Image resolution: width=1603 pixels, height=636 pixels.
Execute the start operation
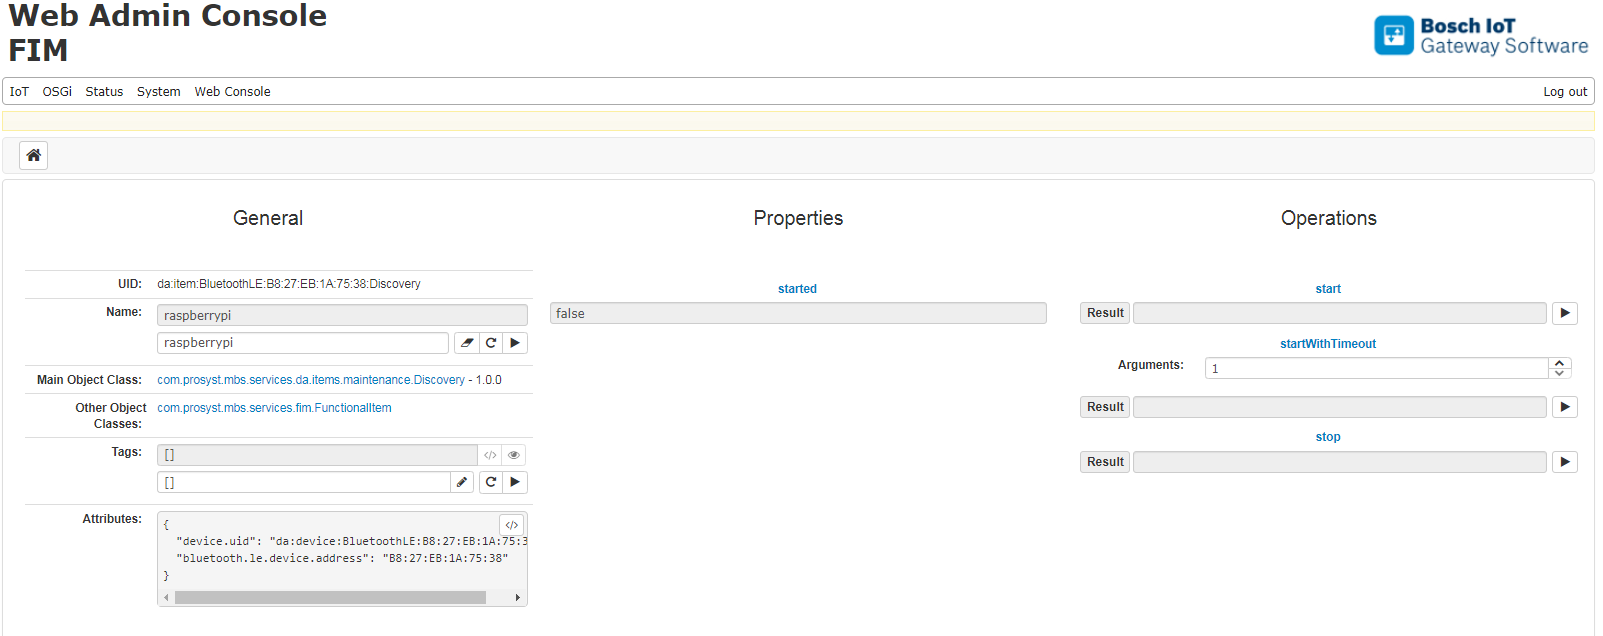(x=1565, y=313)
